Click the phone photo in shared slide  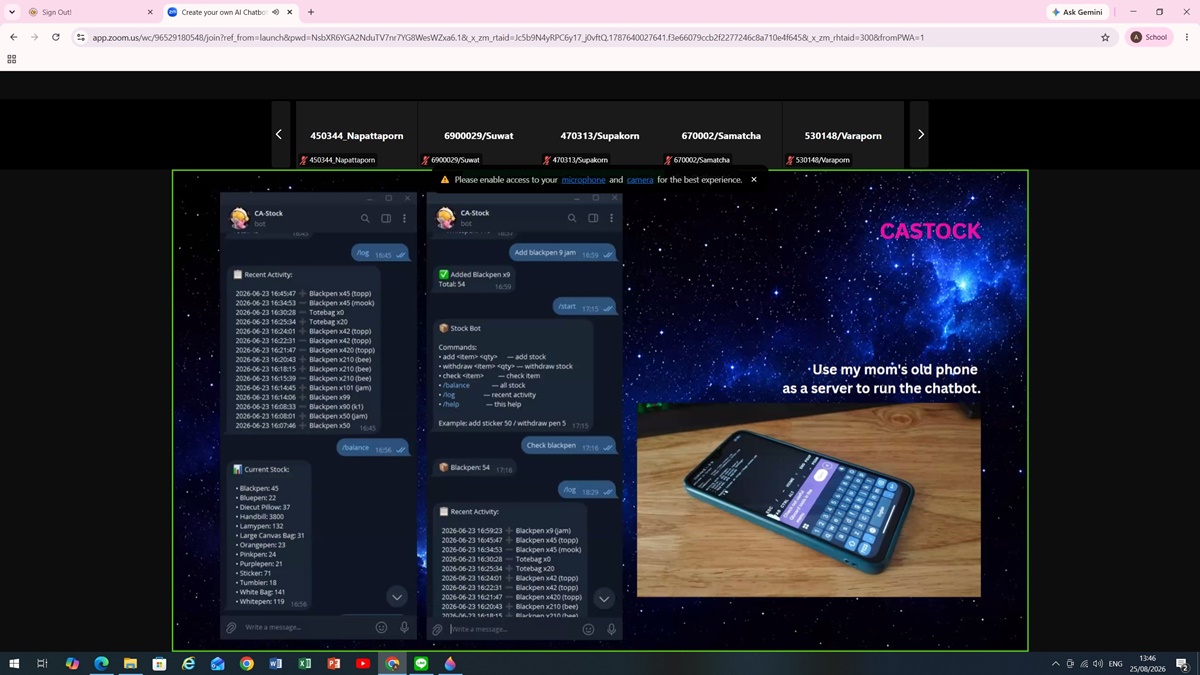[x=808, y=500]
